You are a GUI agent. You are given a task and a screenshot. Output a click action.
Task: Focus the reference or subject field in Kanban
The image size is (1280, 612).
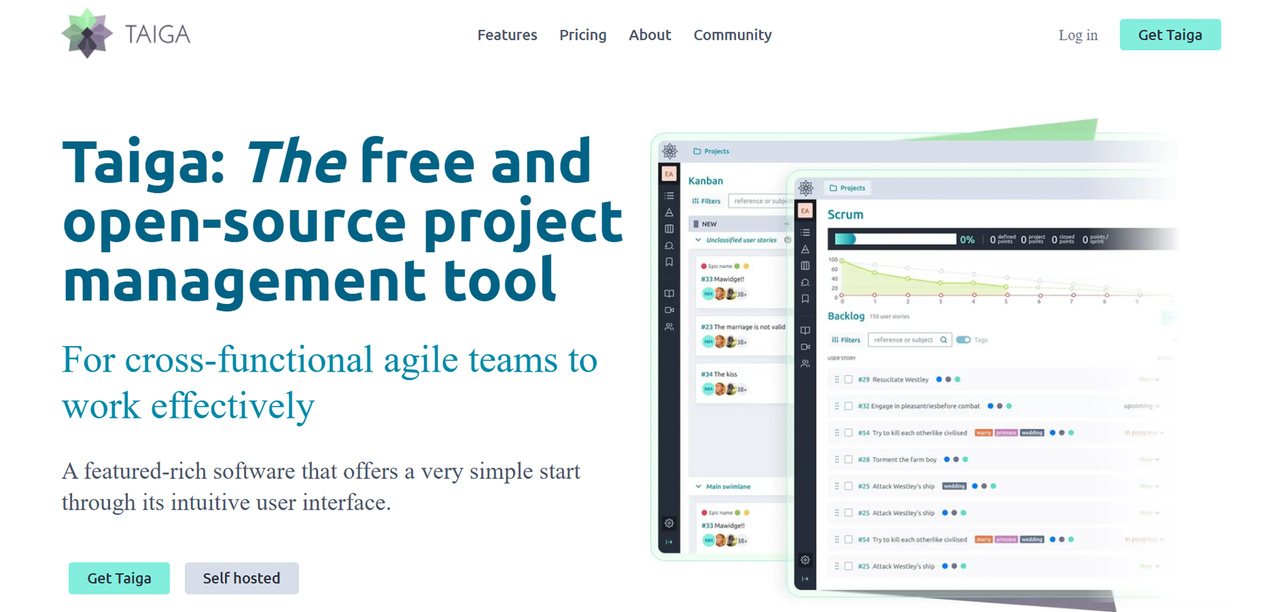(x=758, y=201)
